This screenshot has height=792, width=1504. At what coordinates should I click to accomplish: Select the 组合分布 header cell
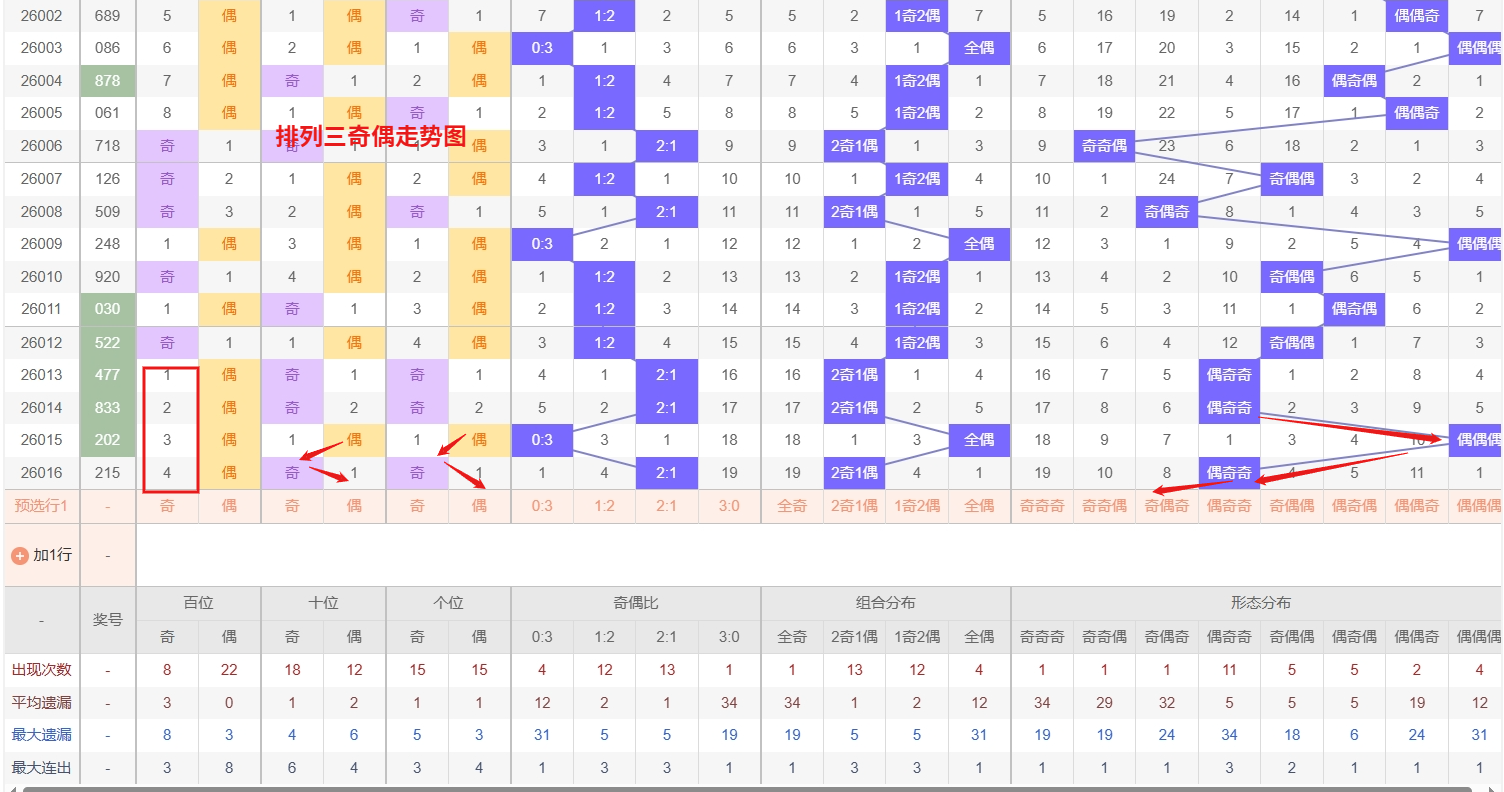click(885, 603)
